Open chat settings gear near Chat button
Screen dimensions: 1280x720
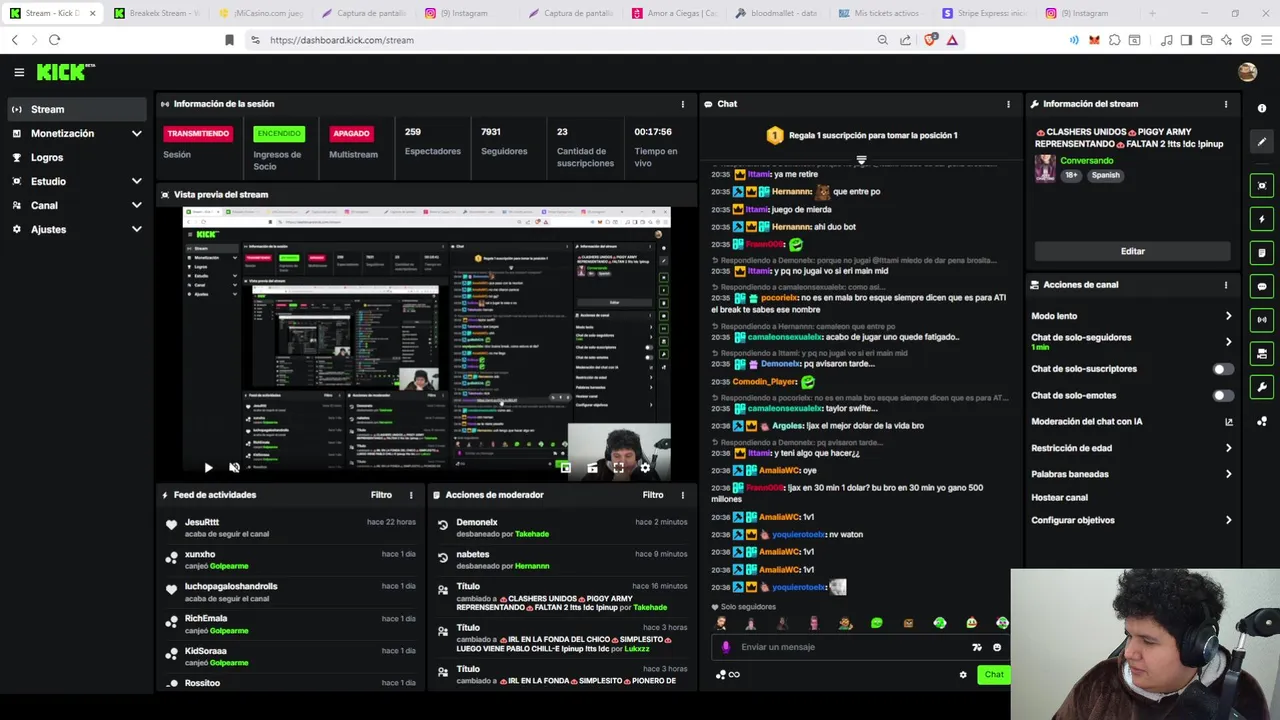(x=963, y=675)
